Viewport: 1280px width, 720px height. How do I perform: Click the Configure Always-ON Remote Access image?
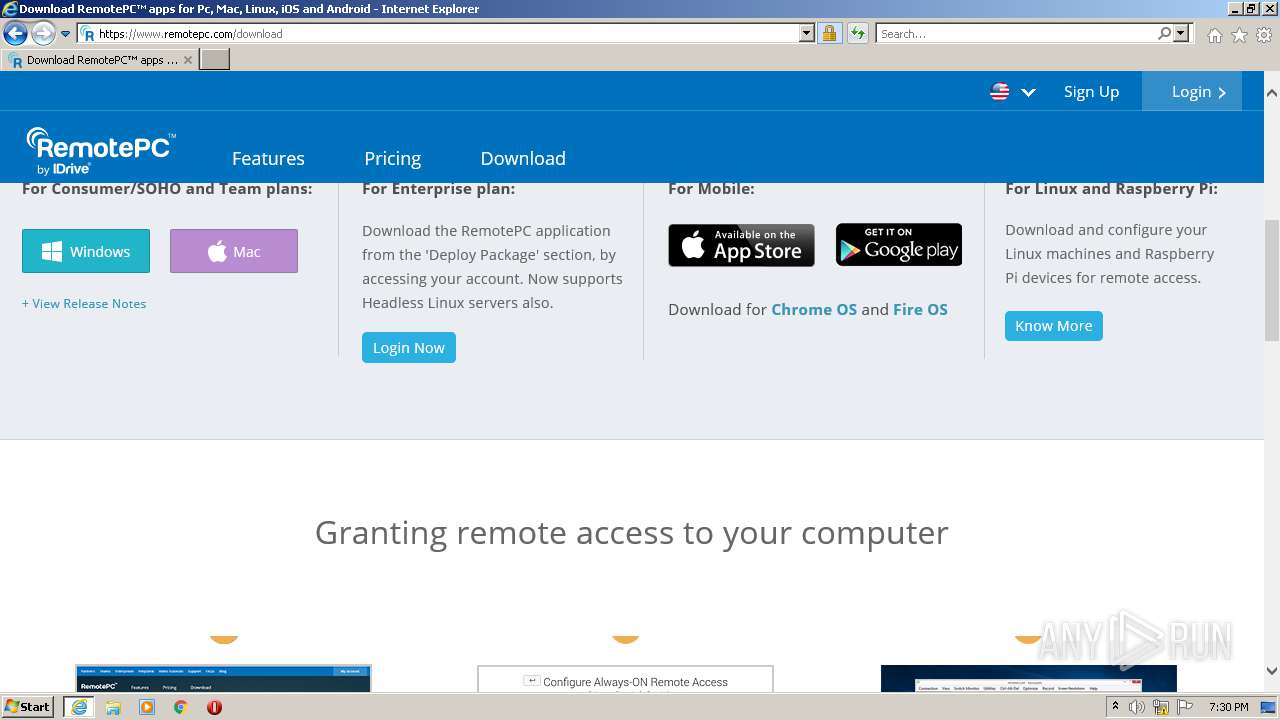[625, 679]
